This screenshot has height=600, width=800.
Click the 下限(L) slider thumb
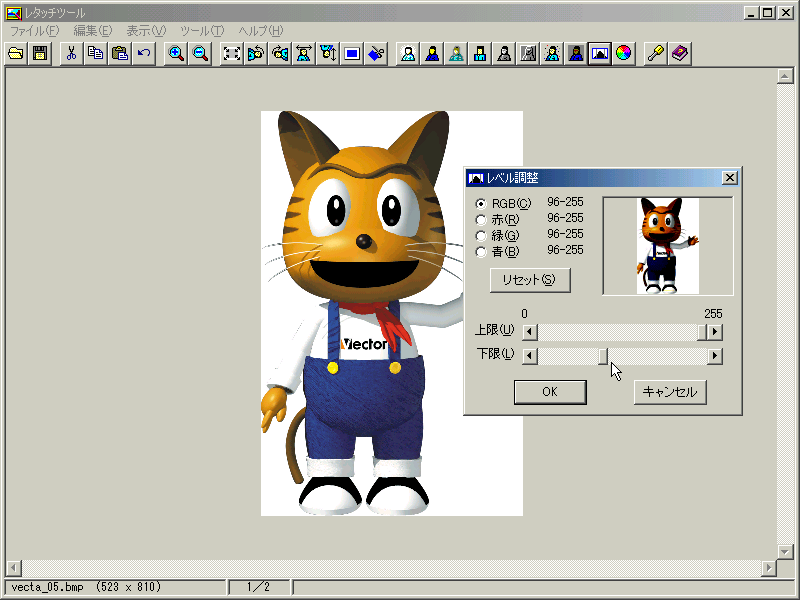coord(603,356)
